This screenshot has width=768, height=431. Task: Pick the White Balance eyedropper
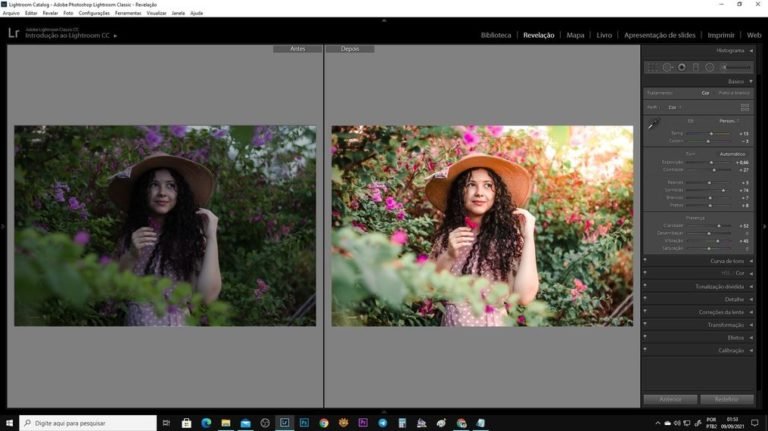pos(653,125)
